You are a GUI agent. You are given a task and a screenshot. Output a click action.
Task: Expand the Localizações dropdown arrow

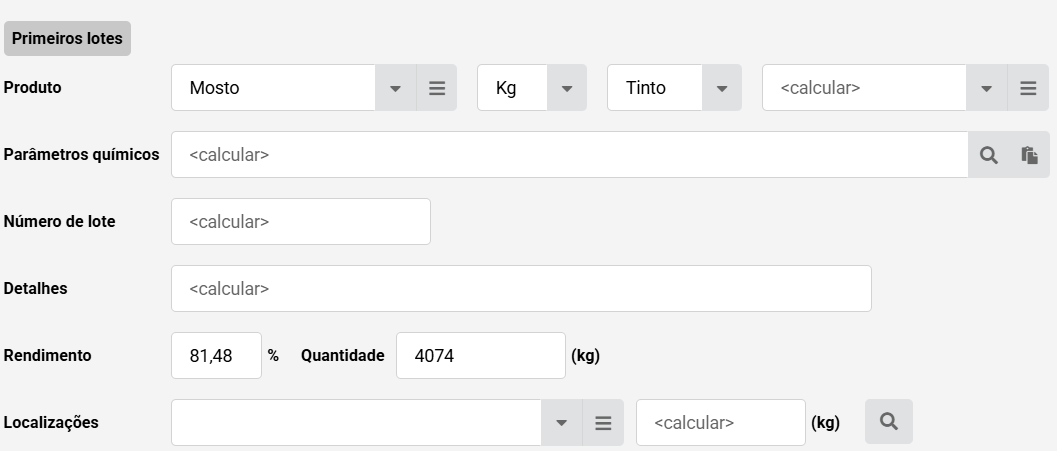tap(562, 423)
